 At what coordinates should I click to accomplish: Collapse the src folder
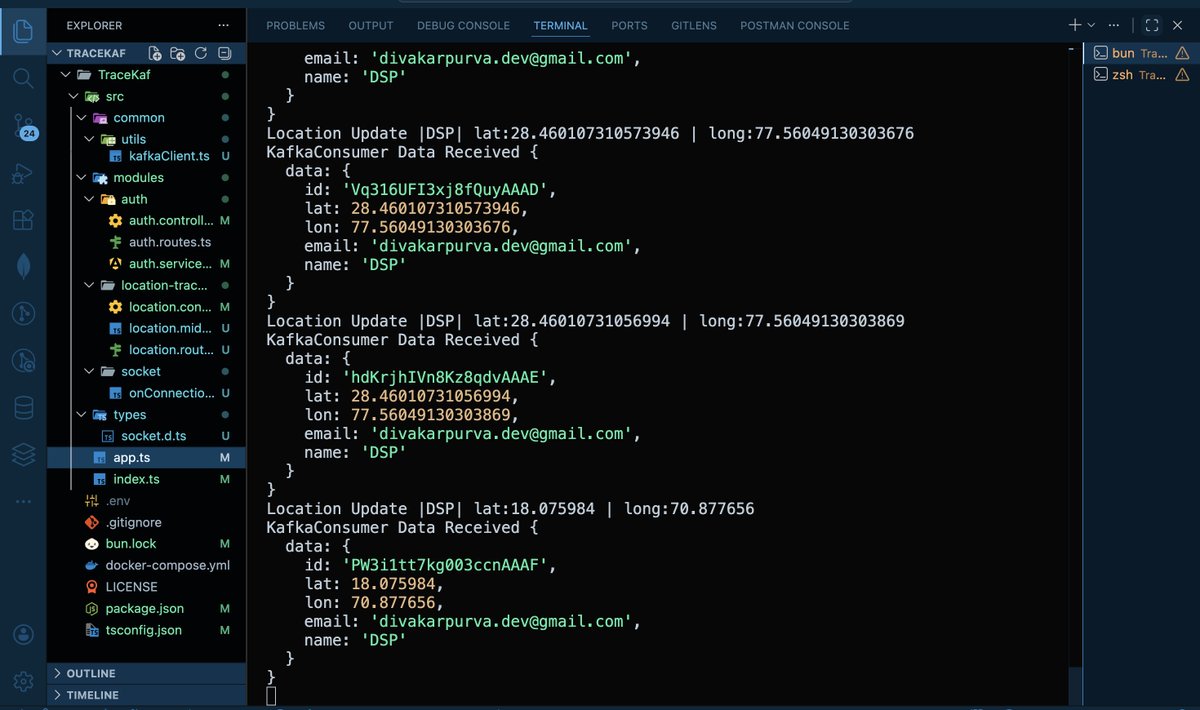tap(74, 96)
